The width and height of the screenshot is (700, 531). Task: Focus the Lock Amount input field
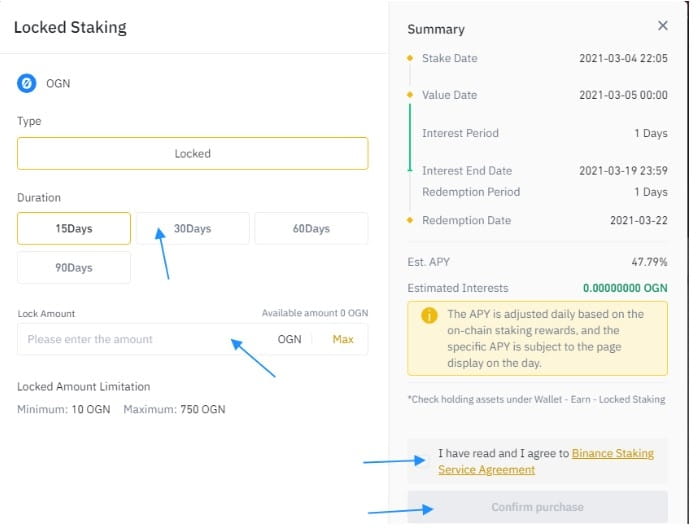pyautogui.click(x=140, y=339)
